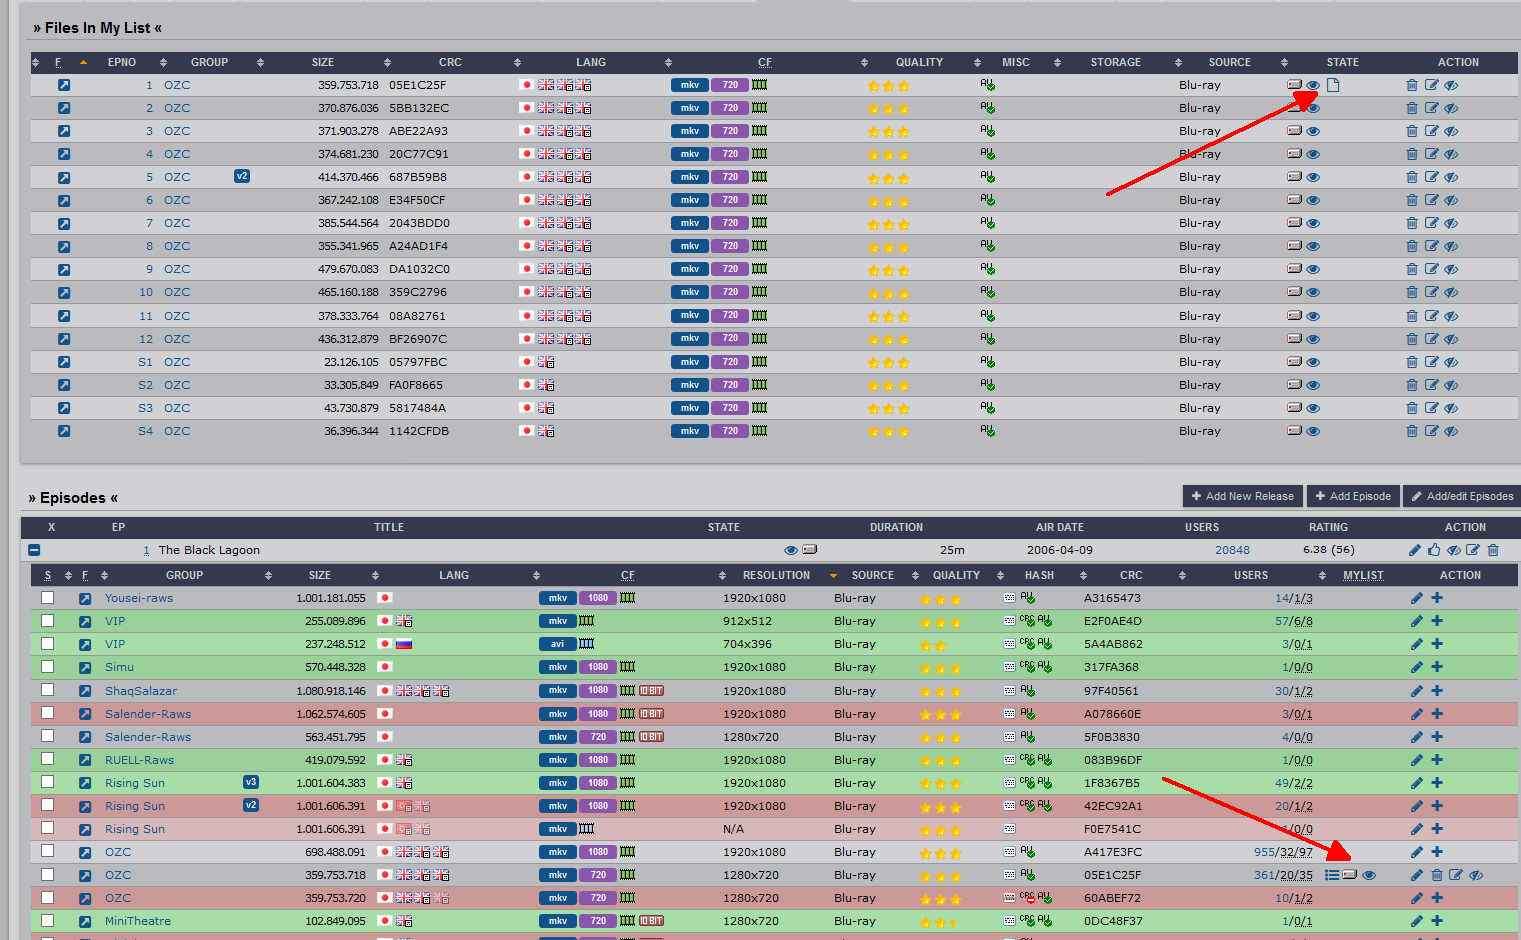Sort mylist table by QUALITY header
This screenshot has width=1521, height=940.
918,62
